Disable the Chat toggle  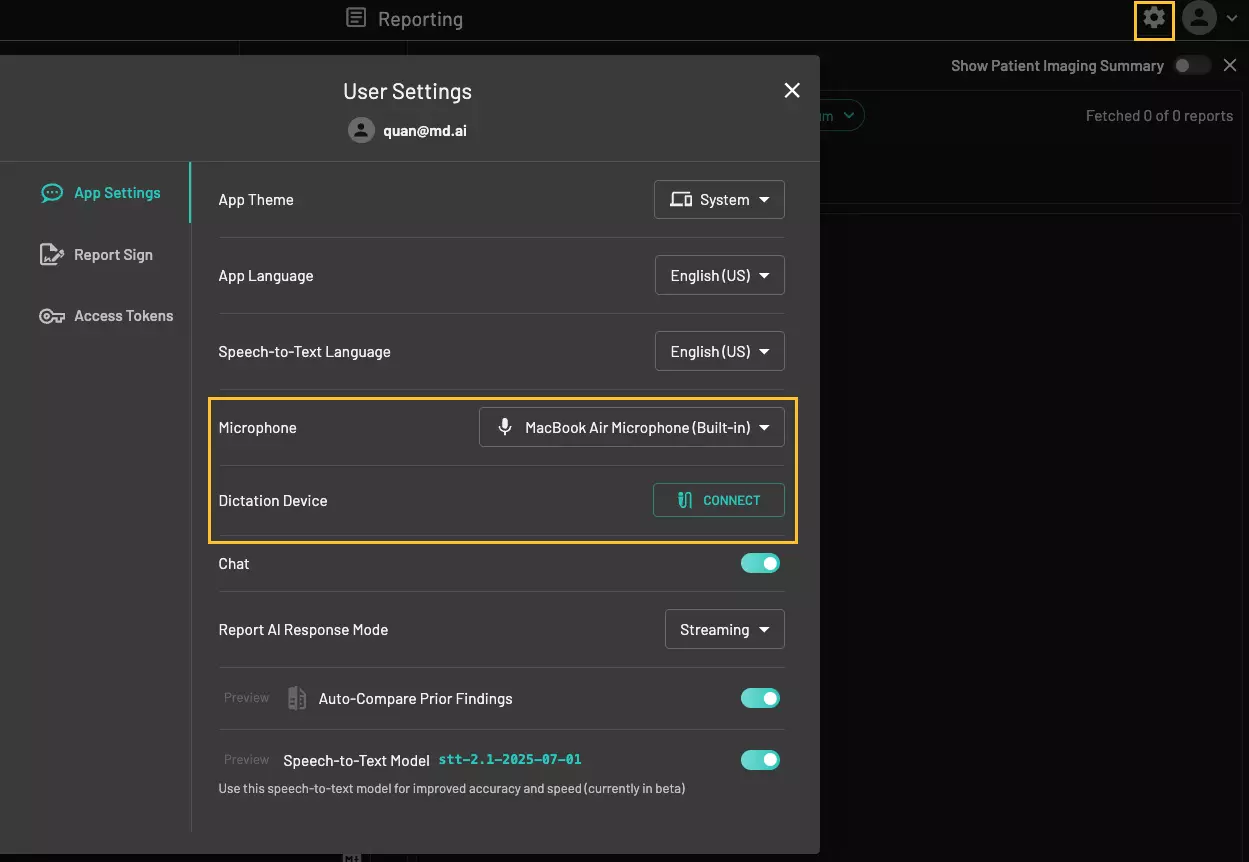(x=760, y=564)
